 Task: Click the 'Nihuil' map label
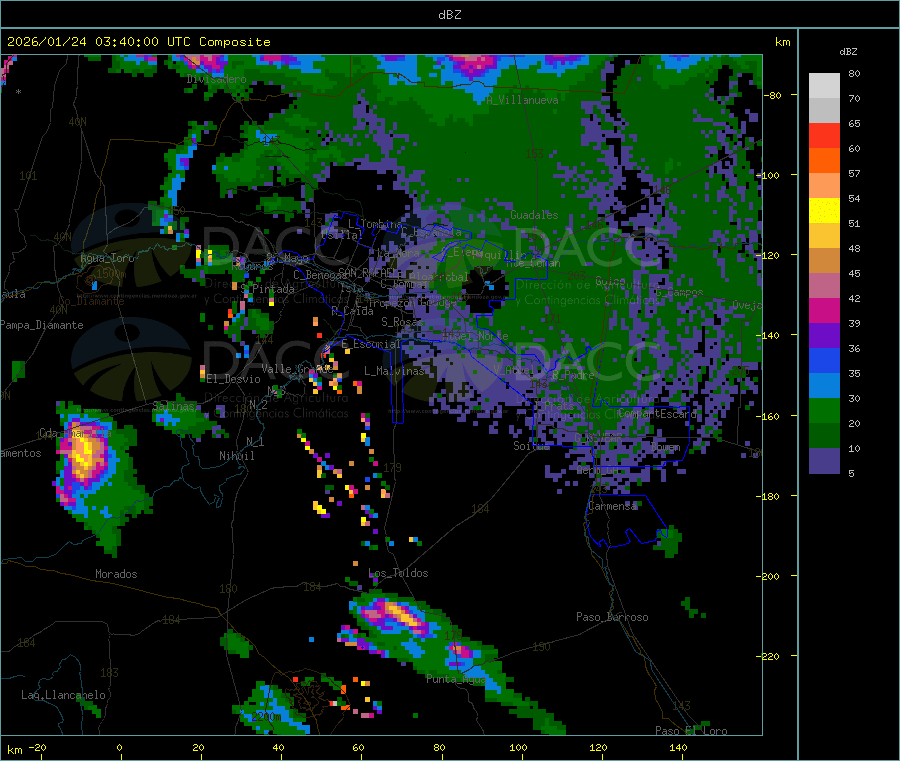237,456
